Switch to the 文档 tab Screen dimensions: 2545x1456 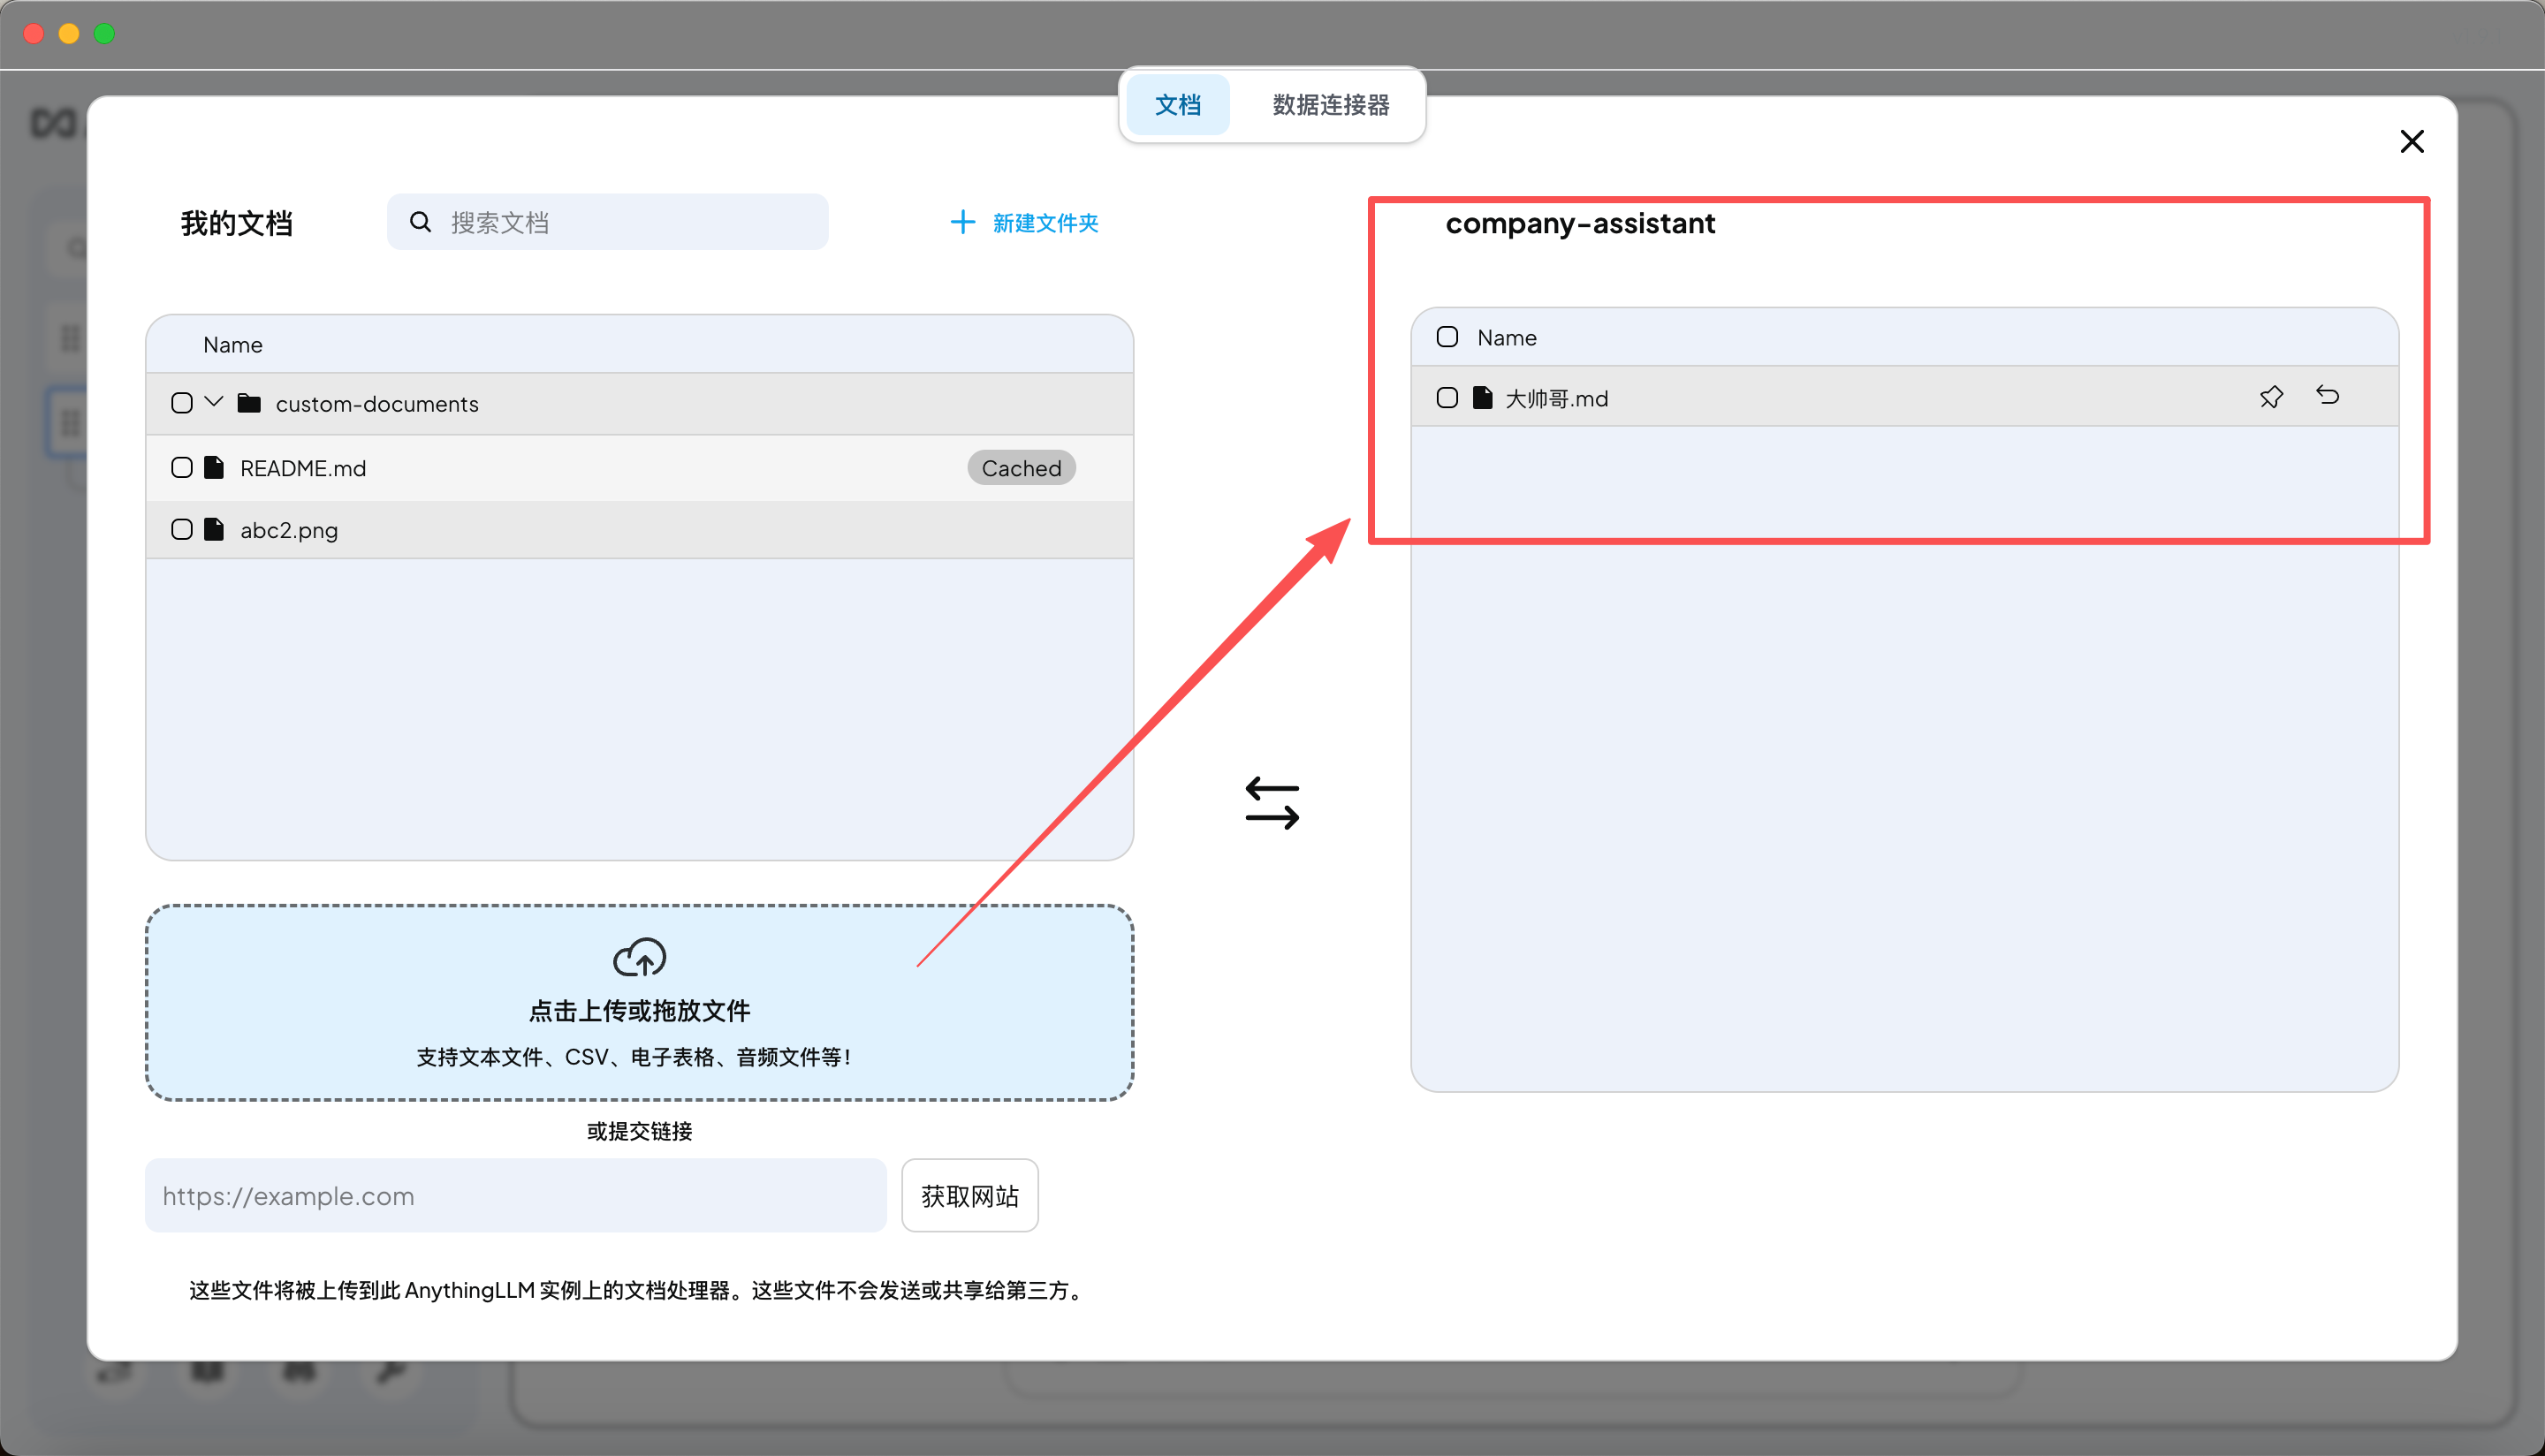click(1177, 105)
